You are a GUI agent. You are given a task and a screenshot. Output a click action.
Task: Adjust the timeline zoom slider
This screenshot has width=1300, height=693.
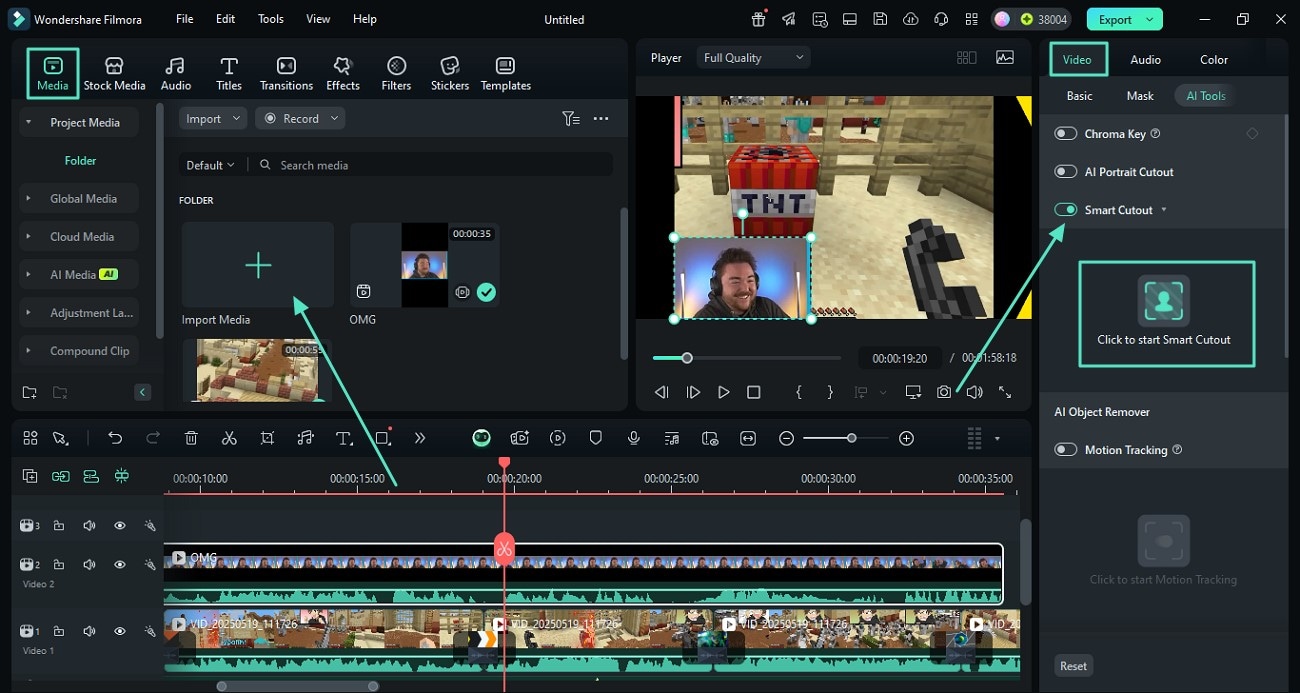[847, 438]
